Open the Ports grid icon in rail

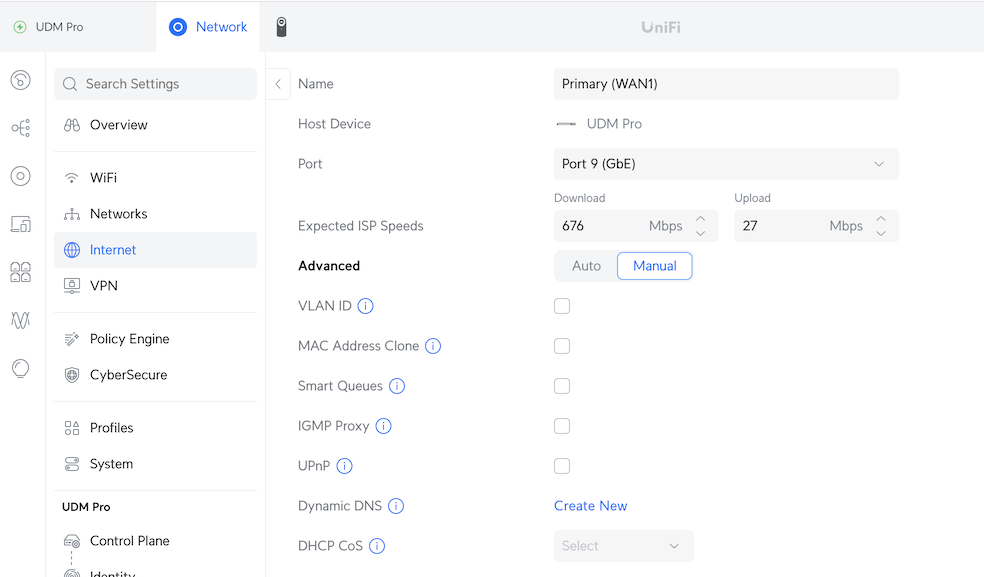tap(20, 272)
